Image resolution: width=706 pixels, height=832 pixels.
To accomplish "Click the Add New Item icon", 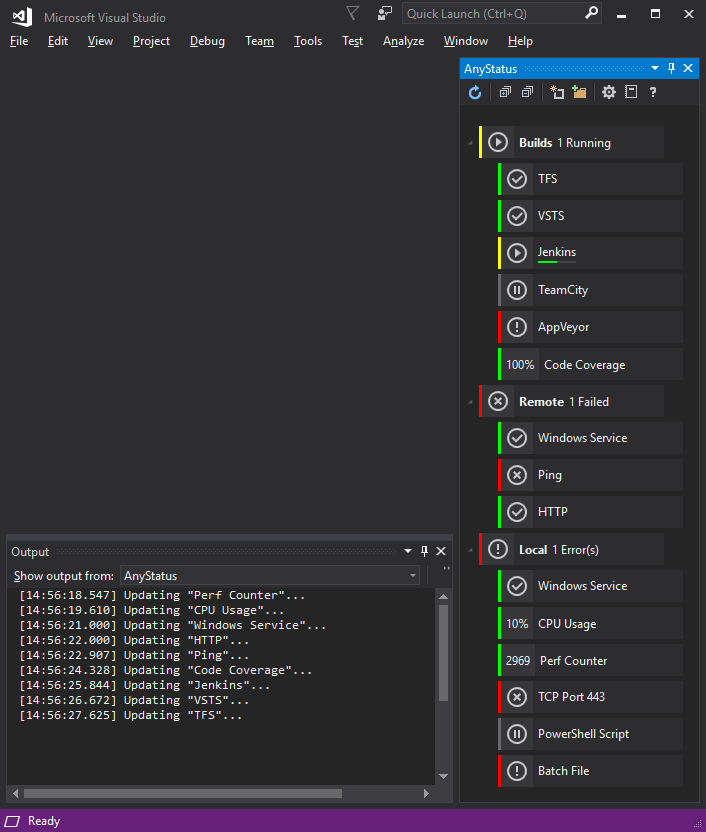I will (x=556, y=92).
